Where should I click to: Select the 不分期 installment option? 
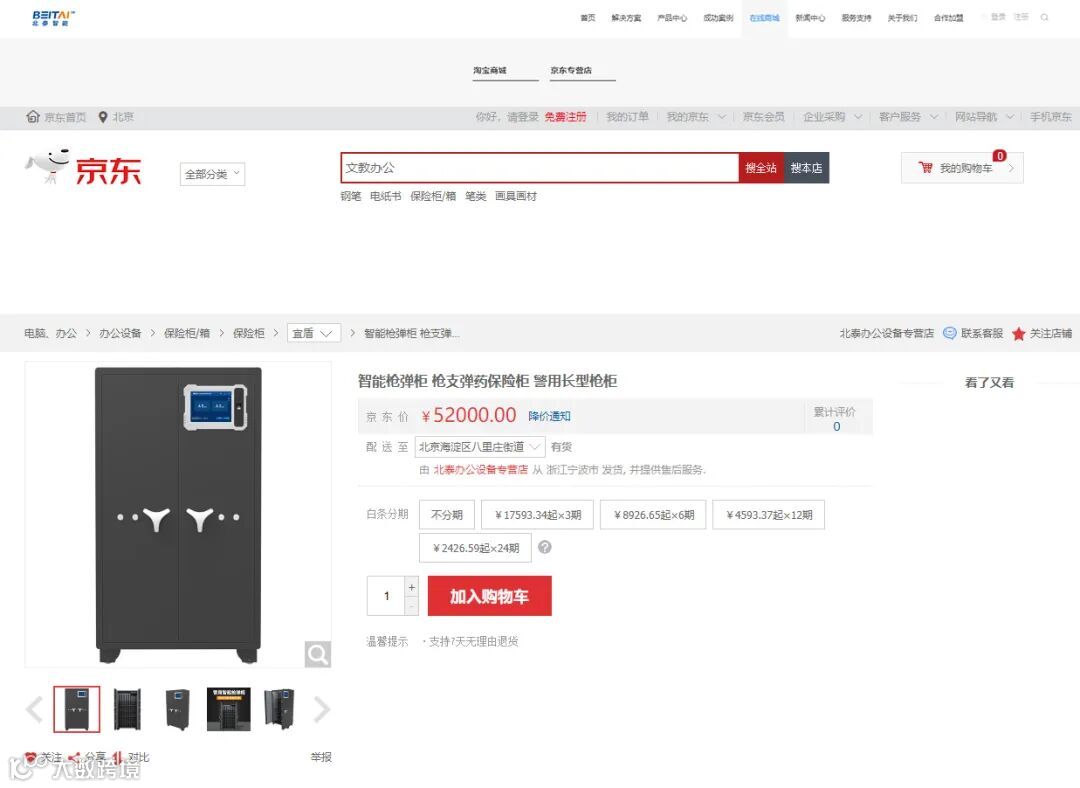pyautogui.click(x=446, y=515)
